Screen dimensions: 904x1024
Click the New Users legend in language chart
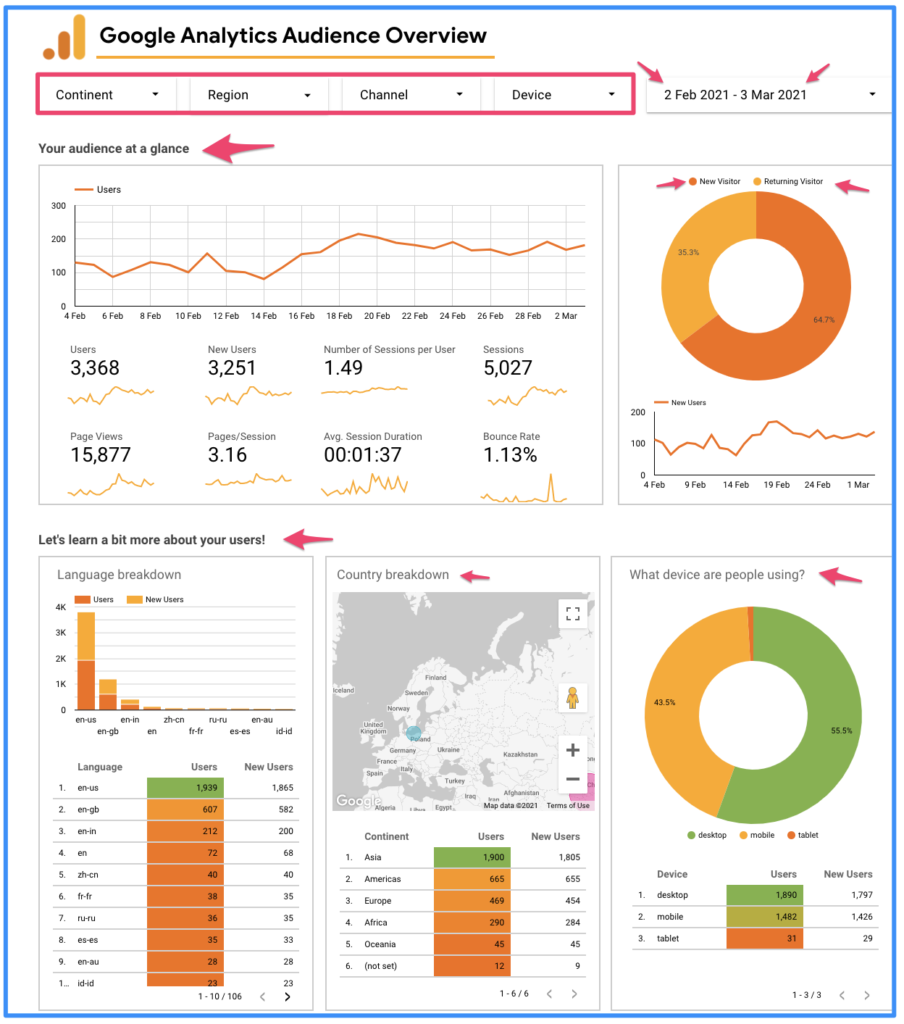click(x=155, y=600)
